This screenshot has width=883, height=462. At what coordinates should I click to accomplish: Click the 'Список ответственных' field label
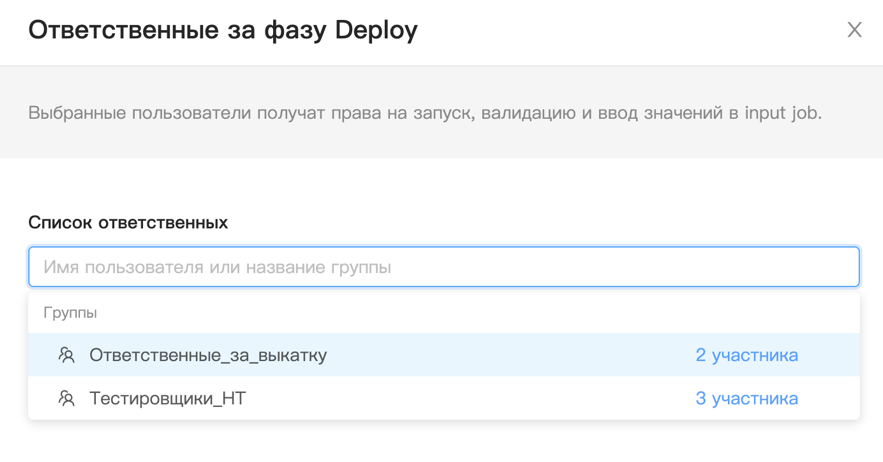[x=128, y=222]
